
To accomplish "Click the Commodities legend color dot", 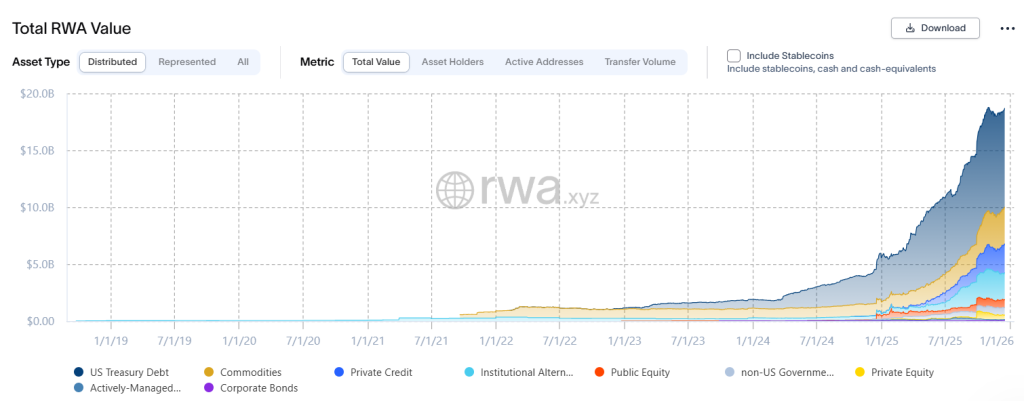I will pyautogui.click(x=209, y=372).
